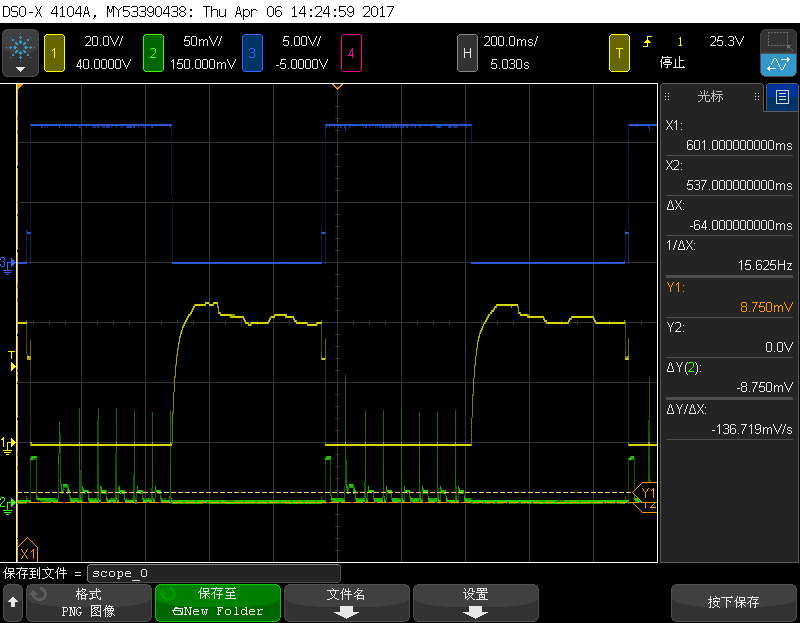Click the 停止 run status label
Viewport: 800px width, 623px height.
(672, 63)
